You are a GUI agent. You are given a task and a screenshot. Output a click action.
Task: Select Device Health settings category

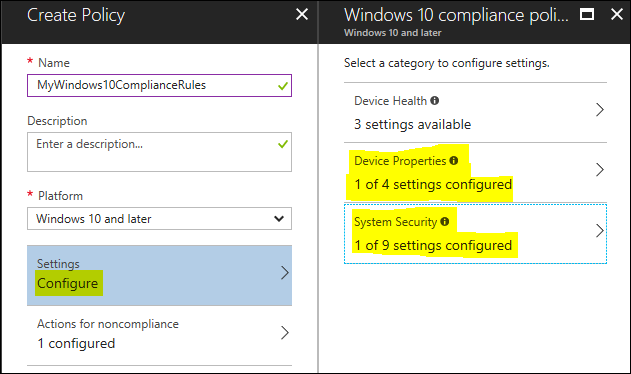tap(475, 112)
